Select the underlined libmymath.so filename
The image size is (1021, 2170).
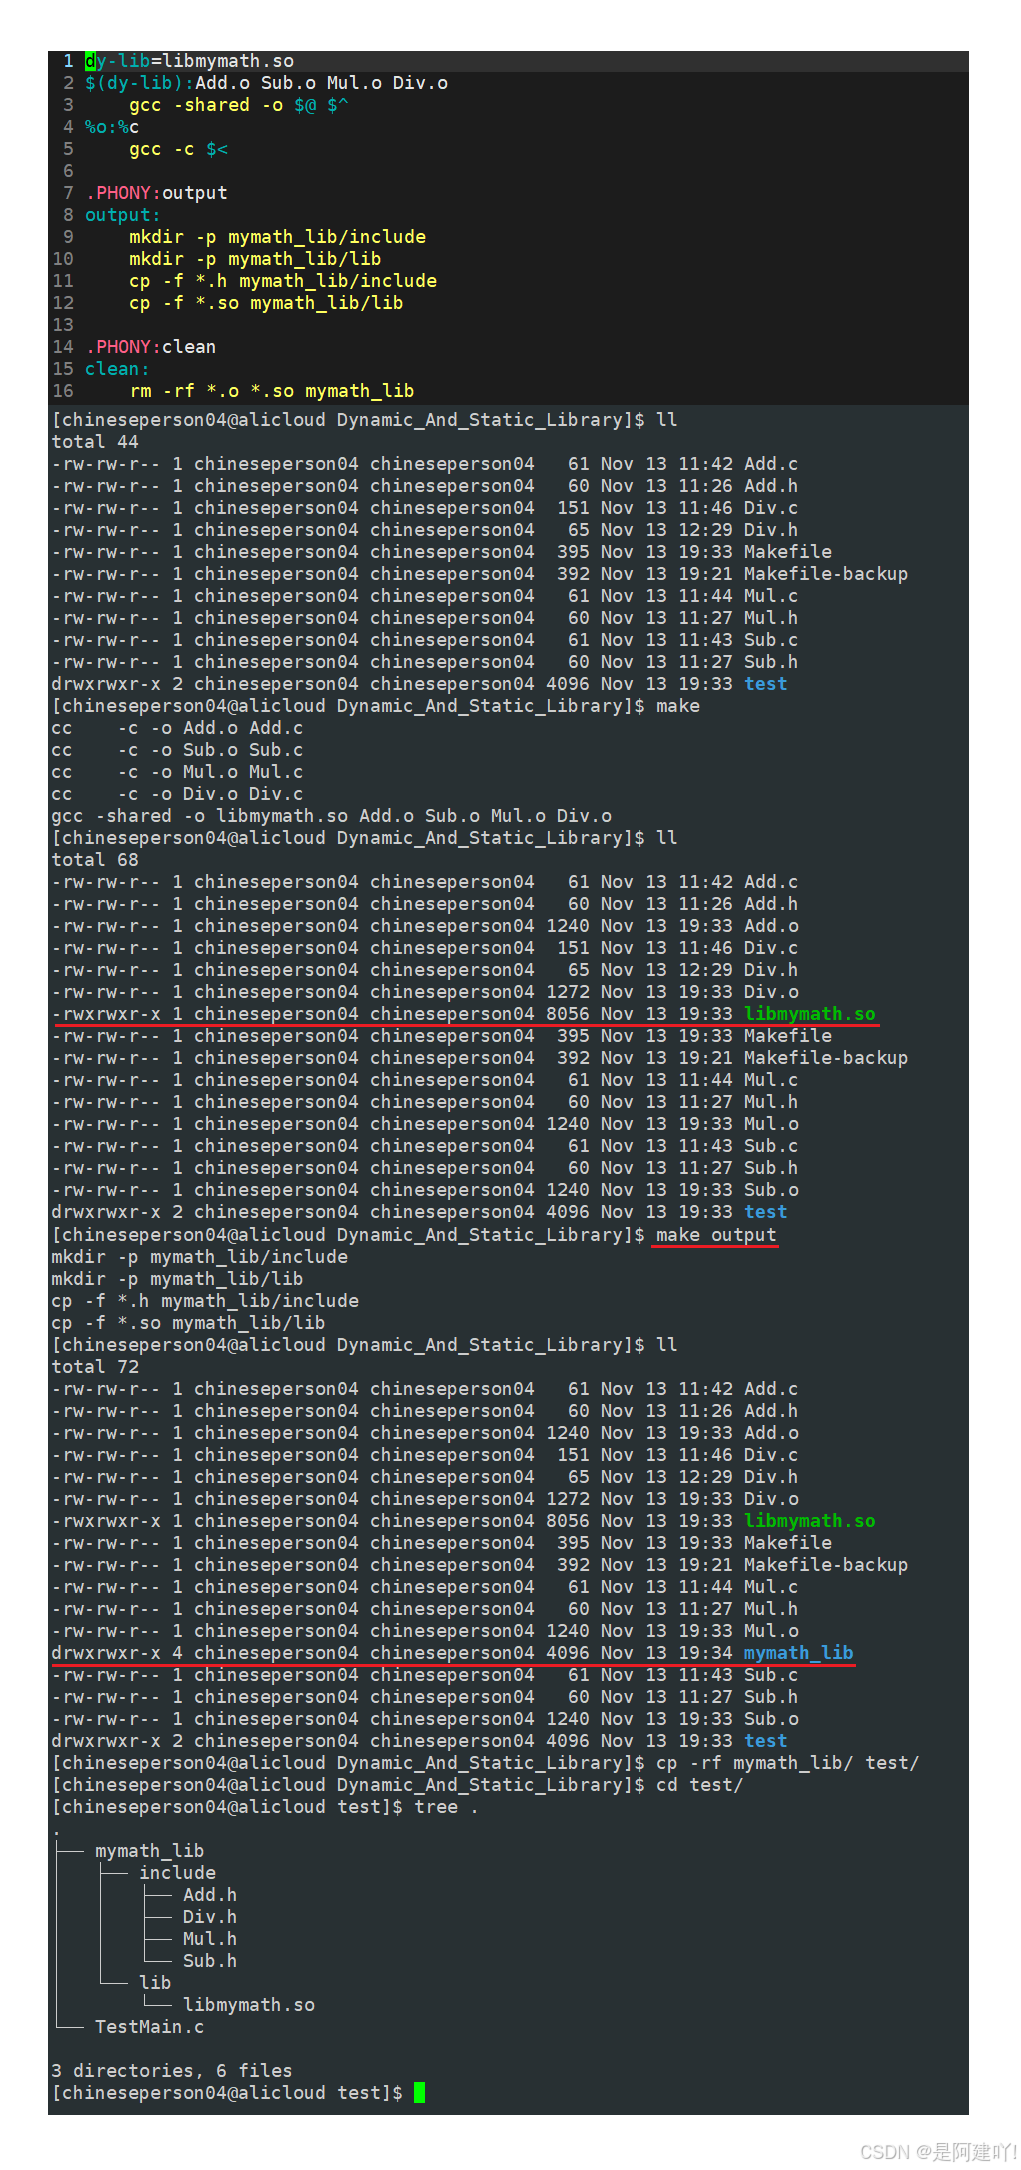coord(810,1014)
